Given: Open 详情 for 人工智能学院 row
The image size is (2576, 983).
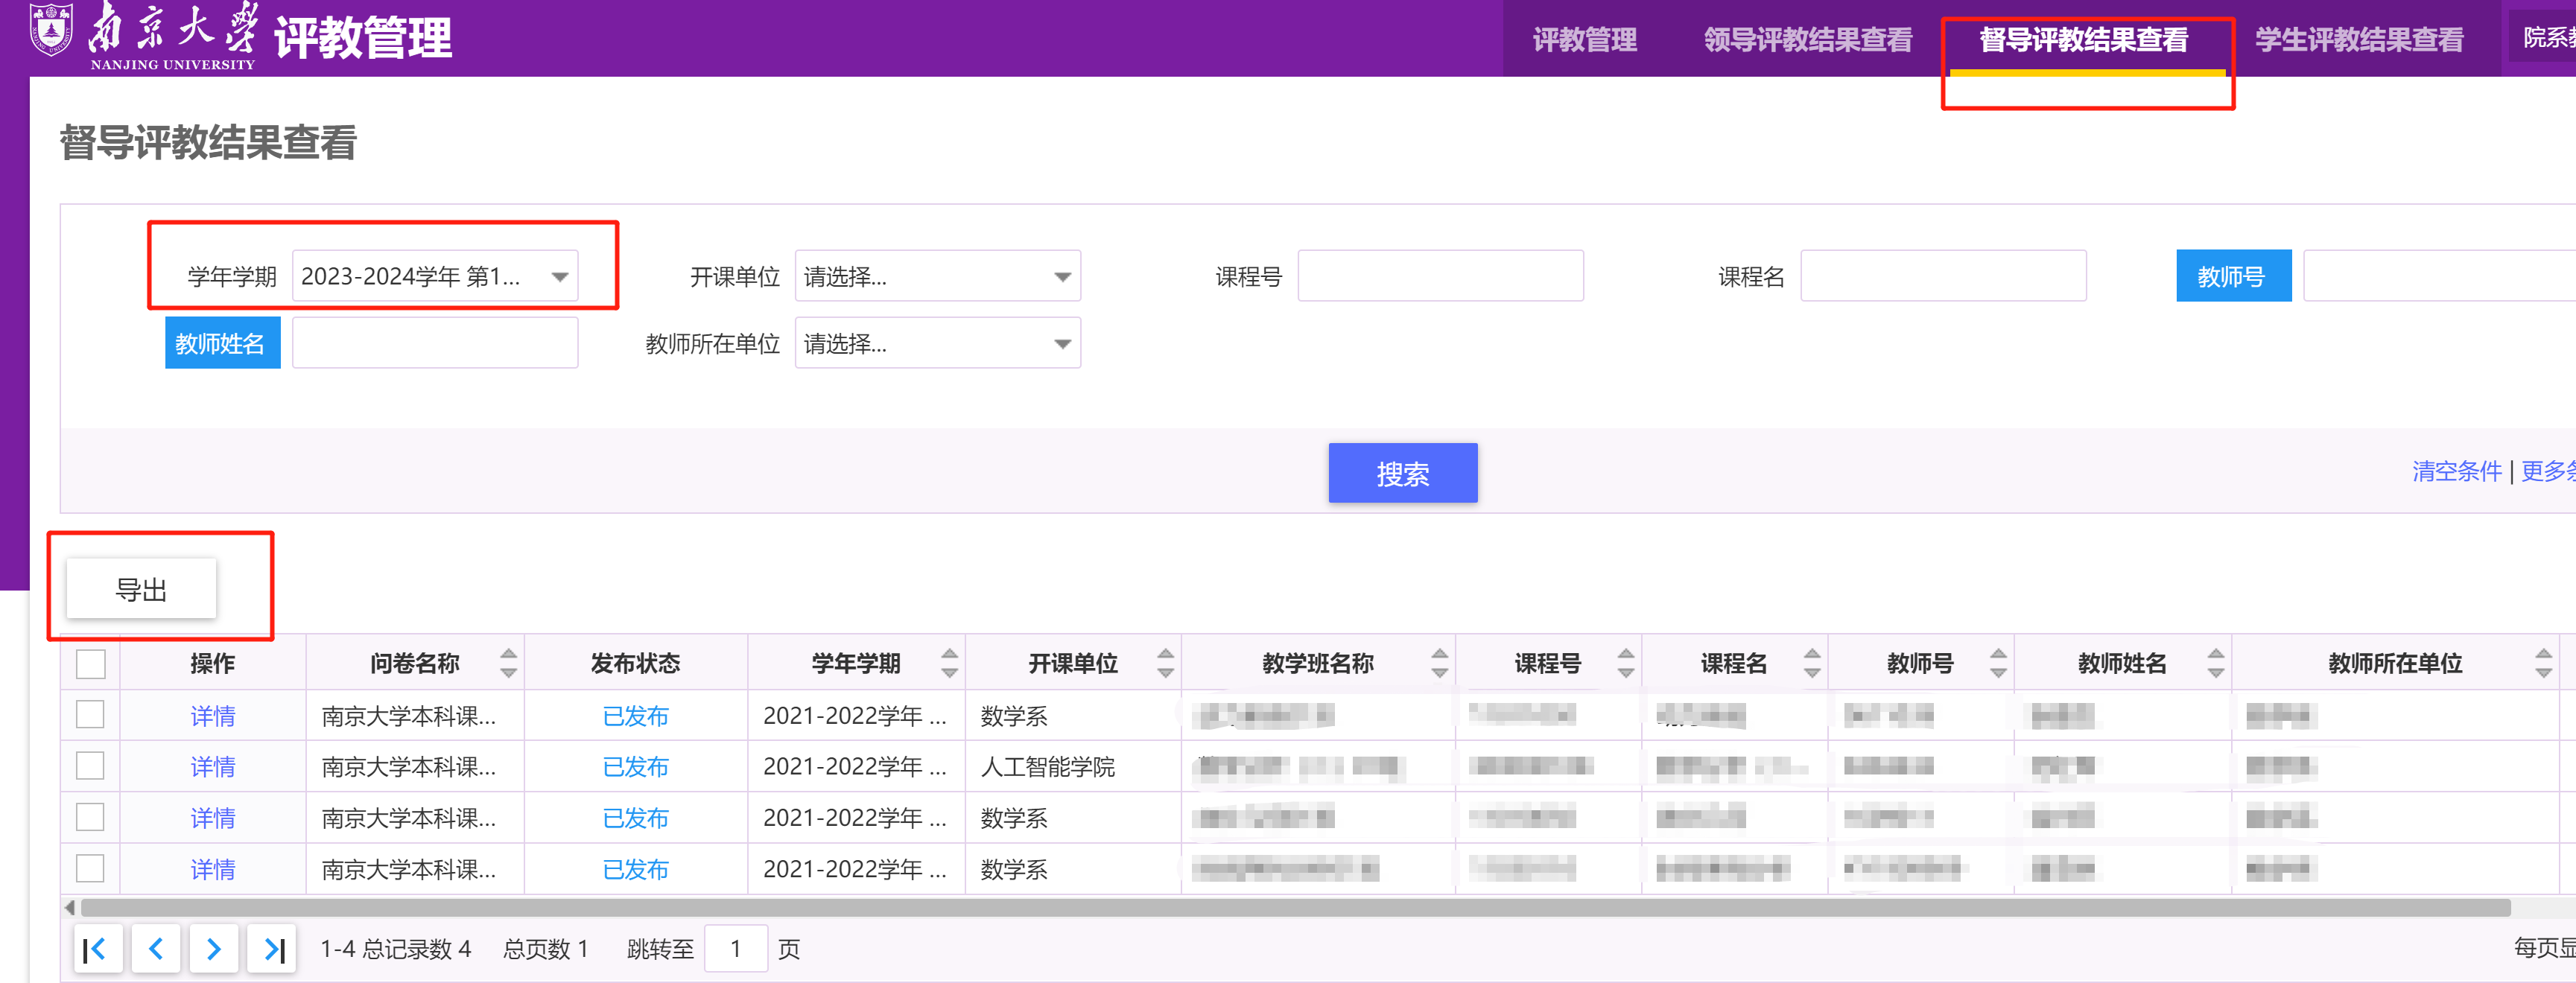Looking at the screenshot, I should [x=213, y=767].
